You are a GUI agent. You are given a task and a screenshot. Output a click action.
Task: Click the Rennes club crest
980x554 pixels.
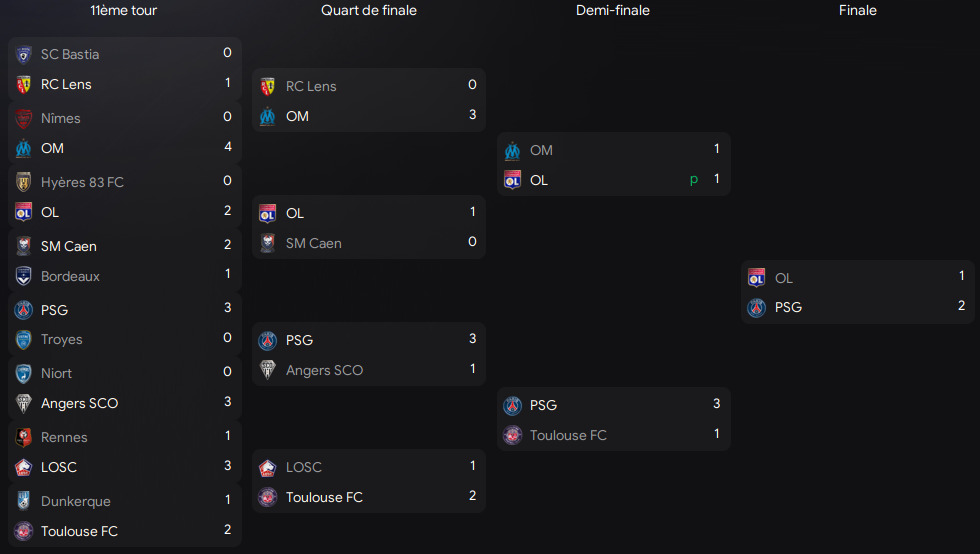coord(24,437)
